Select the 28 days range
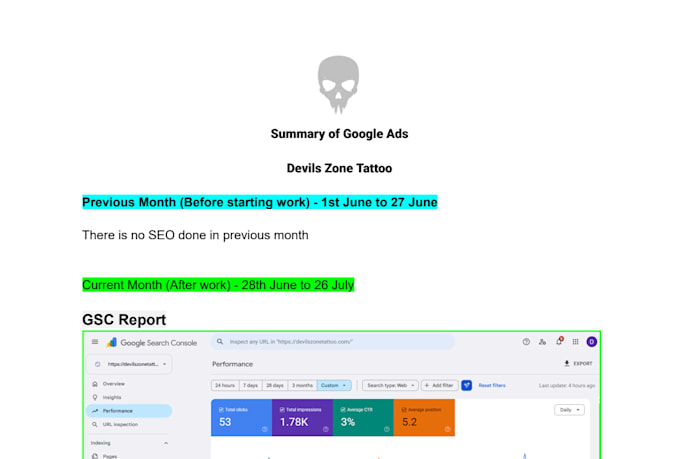680x459 pixels. coord(275,385)
